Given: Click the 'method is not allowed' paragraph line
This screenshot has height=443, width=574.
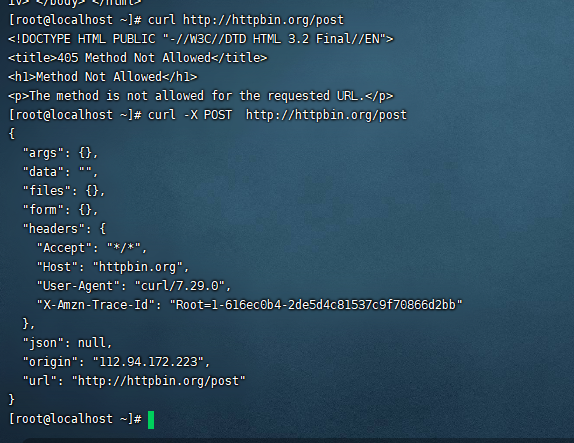Looking at the screenshot, I should tap(201, 96).
